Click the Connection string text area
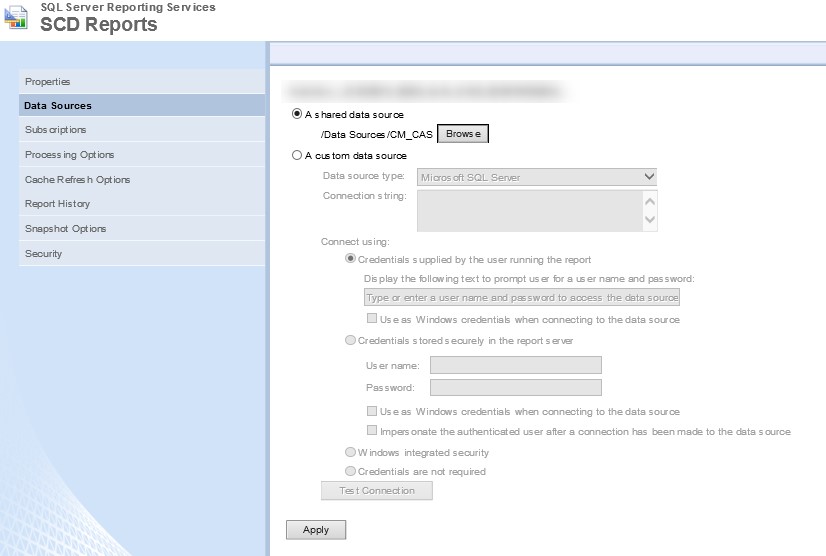 pos(530,211)
